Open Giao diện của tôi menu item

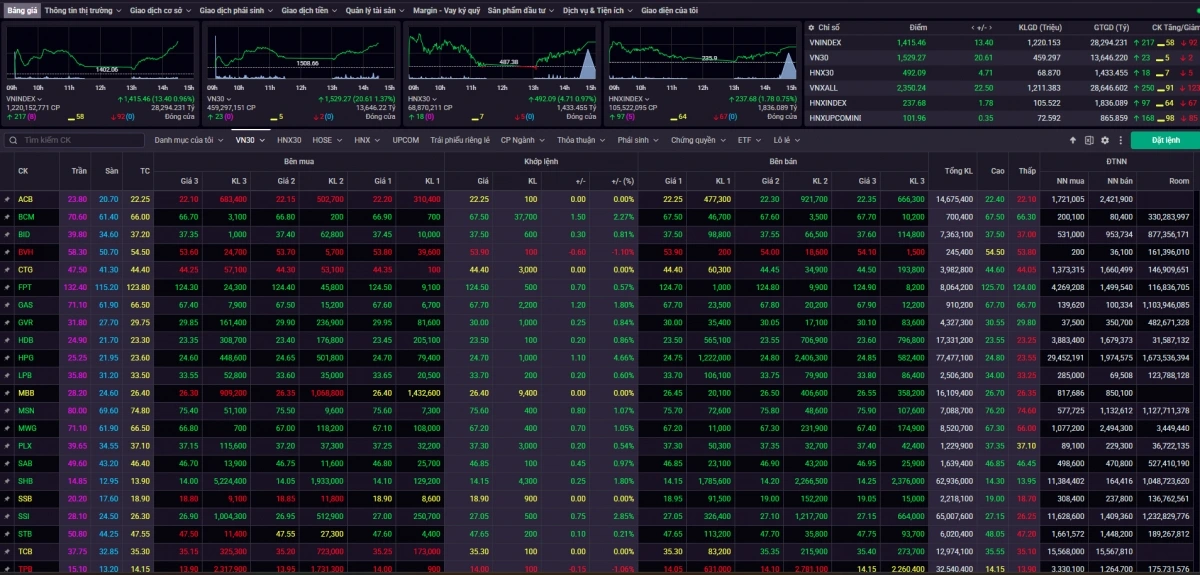pos(669,9)
